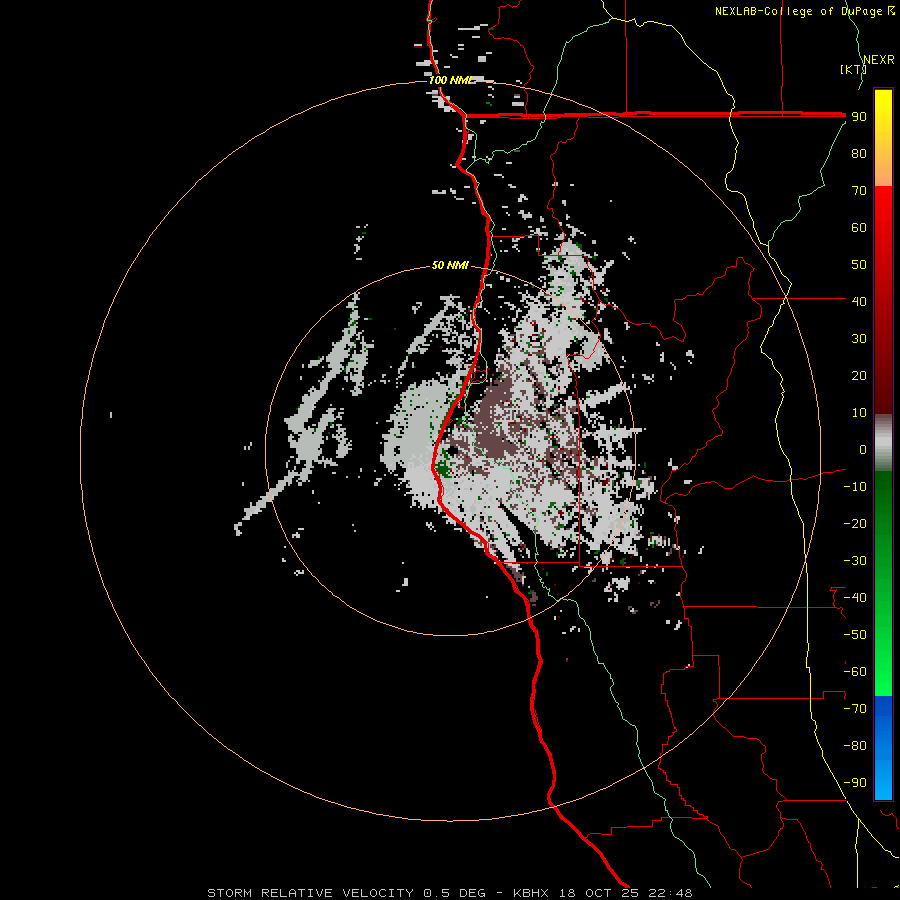
Task: Click the "STORM RELATIVE VELOCITY 0.5 DEG" caption
Action: point(346,893)
